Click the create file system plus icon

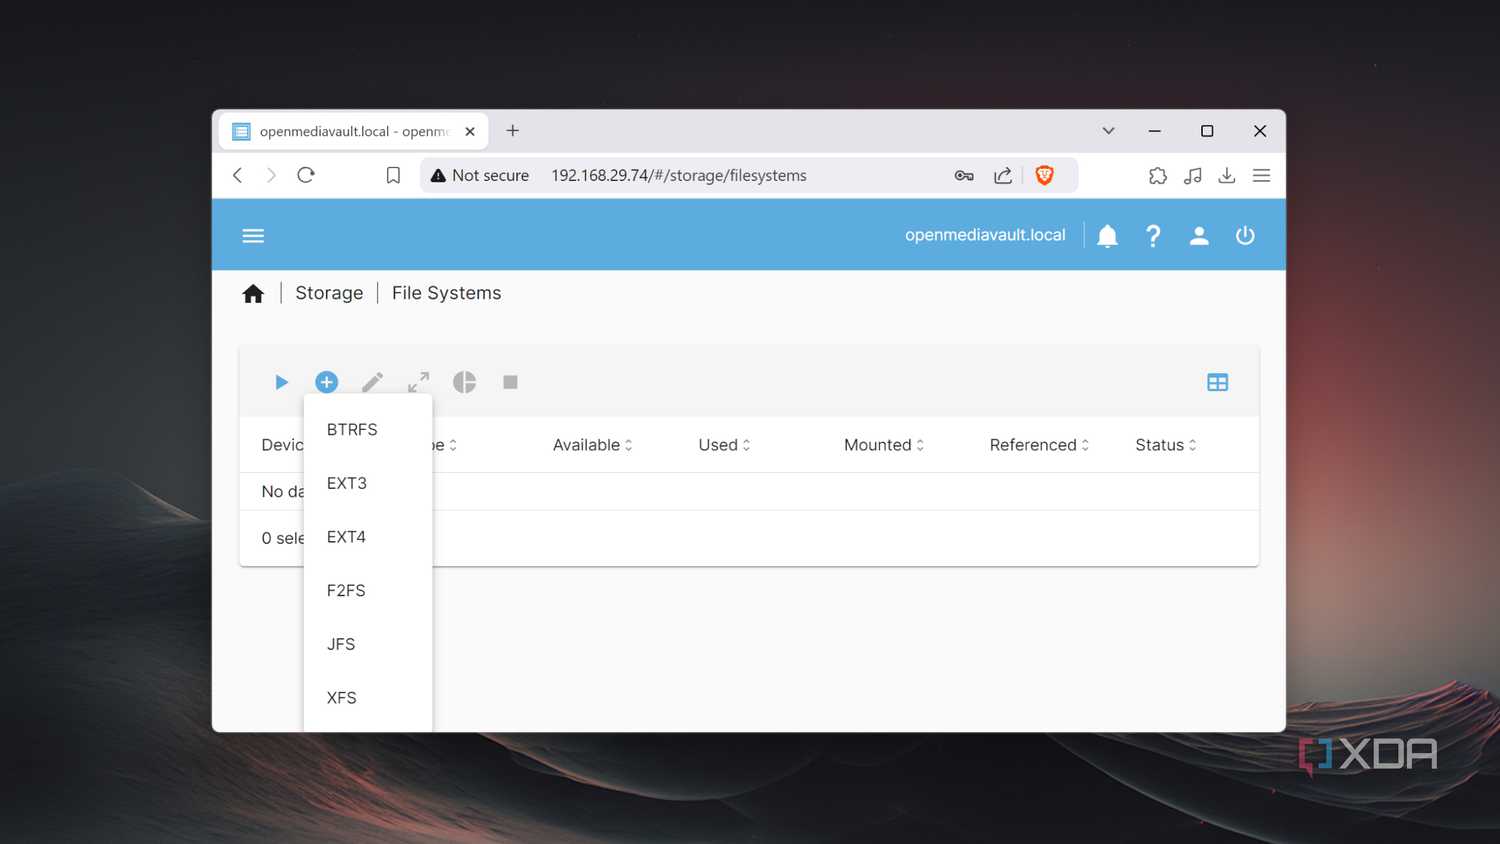[x=327, y=382]
